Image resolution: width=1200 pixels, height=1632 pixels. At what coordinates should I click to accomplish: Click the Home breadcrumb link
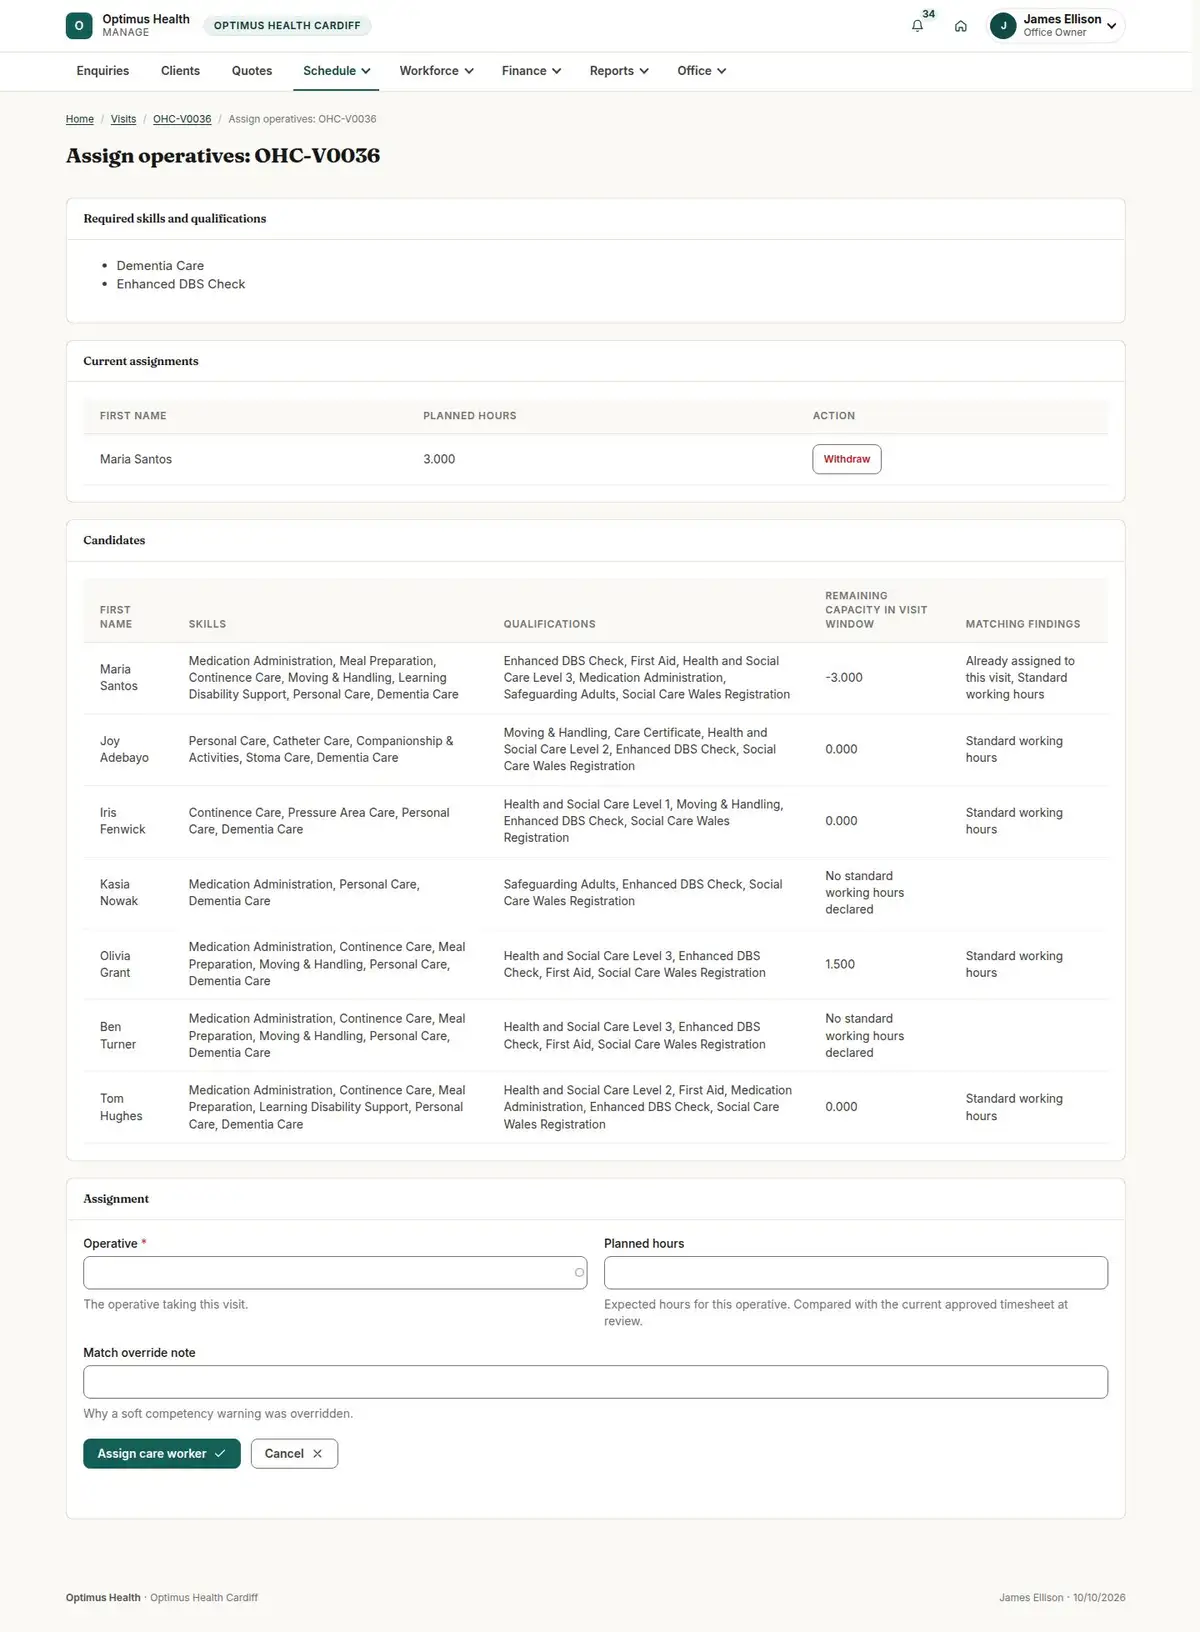tap(80, 119)
